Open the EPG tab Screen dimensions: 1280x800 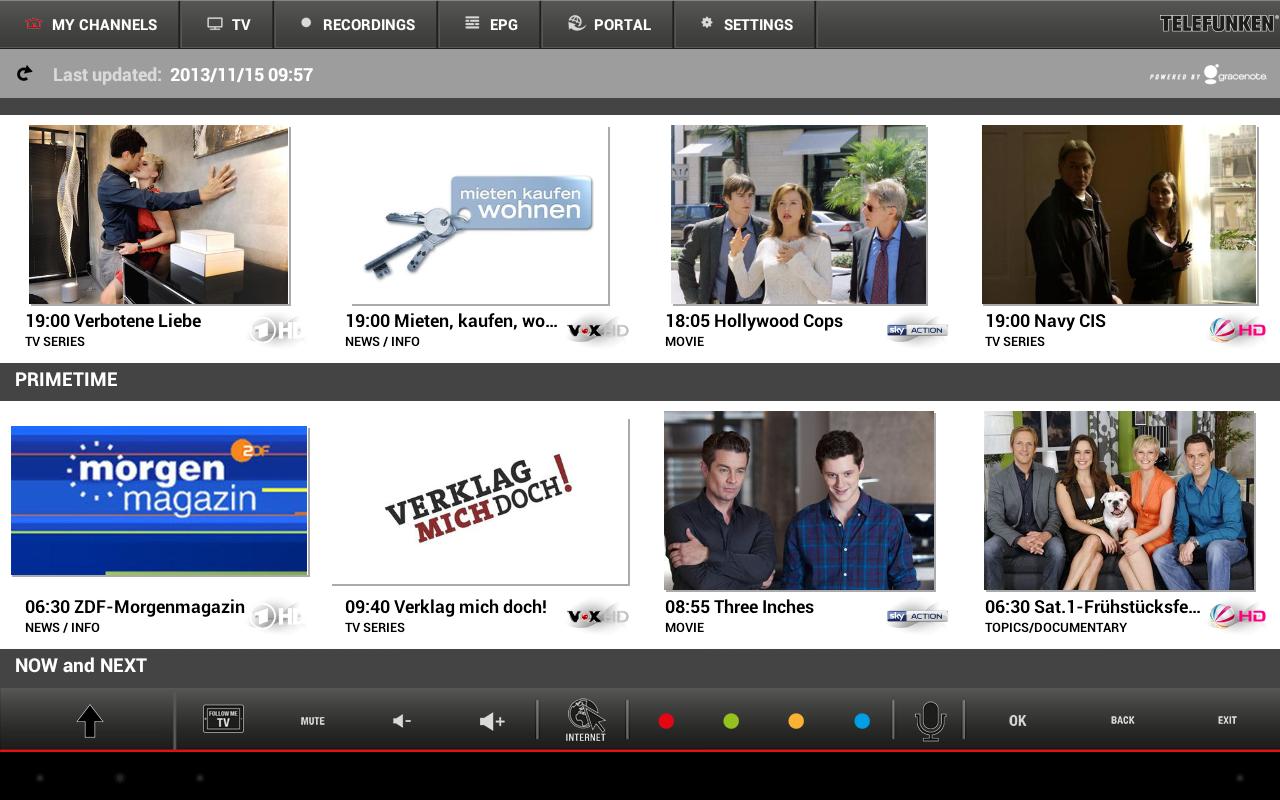click(x=490, y=24)
